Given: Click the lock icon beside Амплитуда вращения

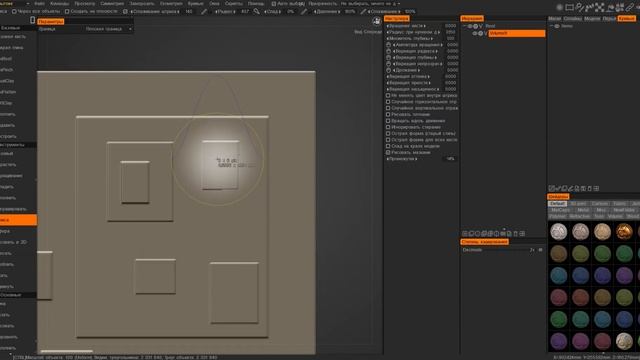Looking at the screenshot, I should tap(389, 45).
